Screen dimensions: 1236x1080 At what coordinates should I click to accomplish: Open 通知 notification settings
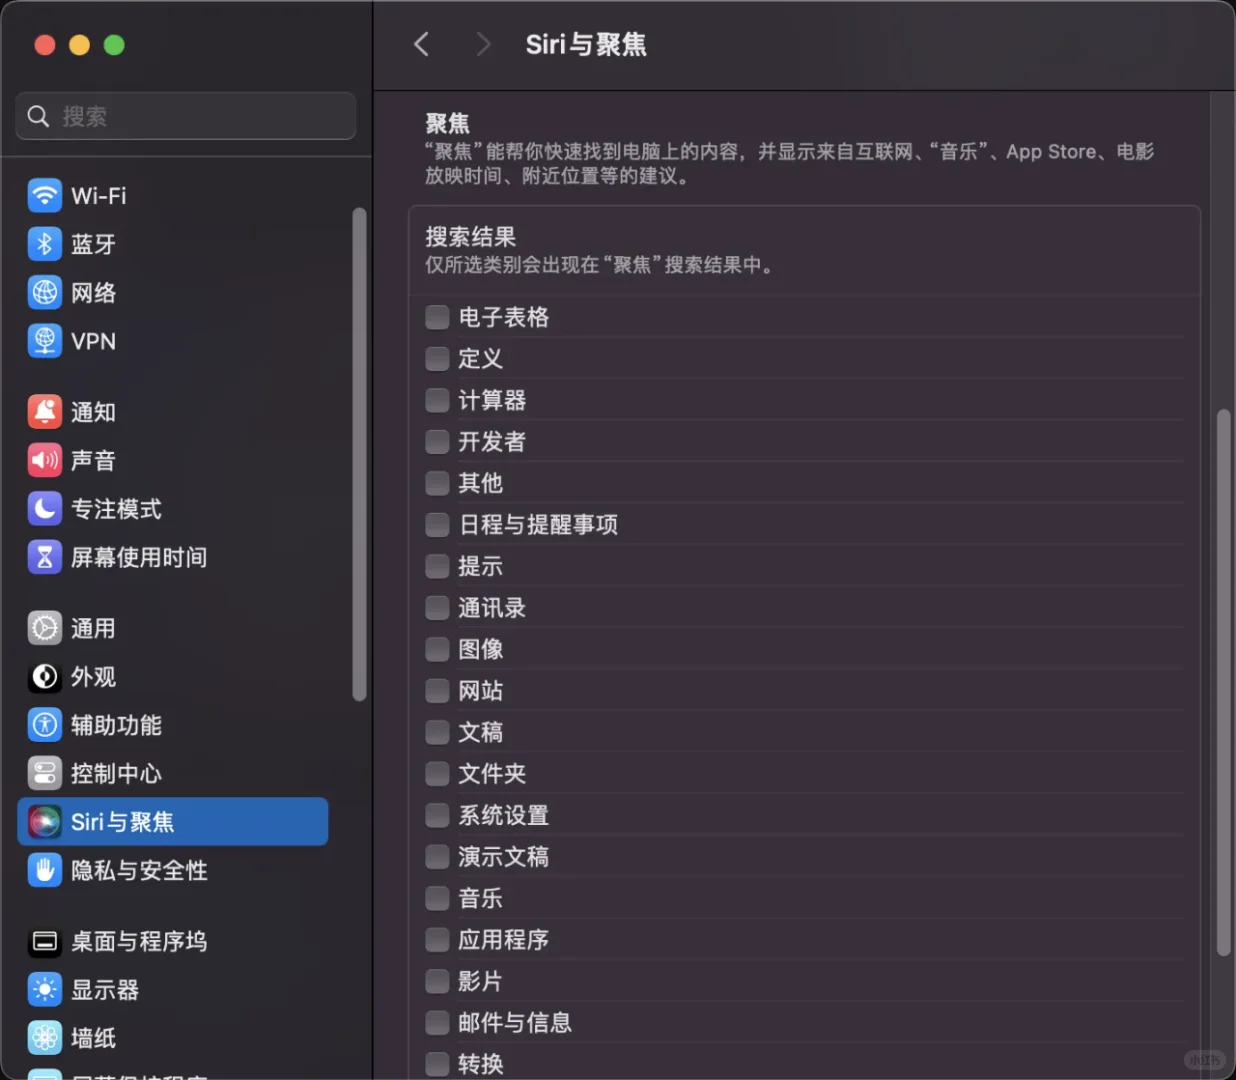coord(45,411)
